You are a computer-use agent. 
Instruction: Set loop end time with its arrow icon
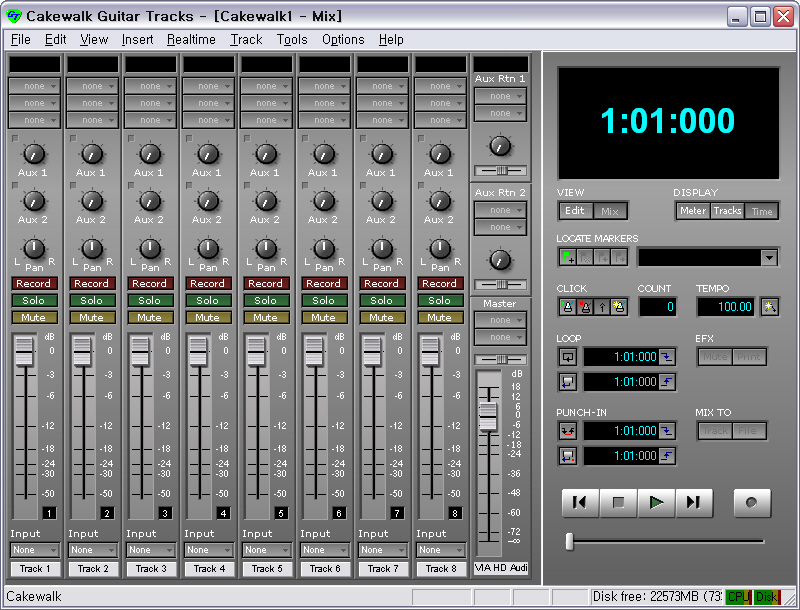(666, 382)
